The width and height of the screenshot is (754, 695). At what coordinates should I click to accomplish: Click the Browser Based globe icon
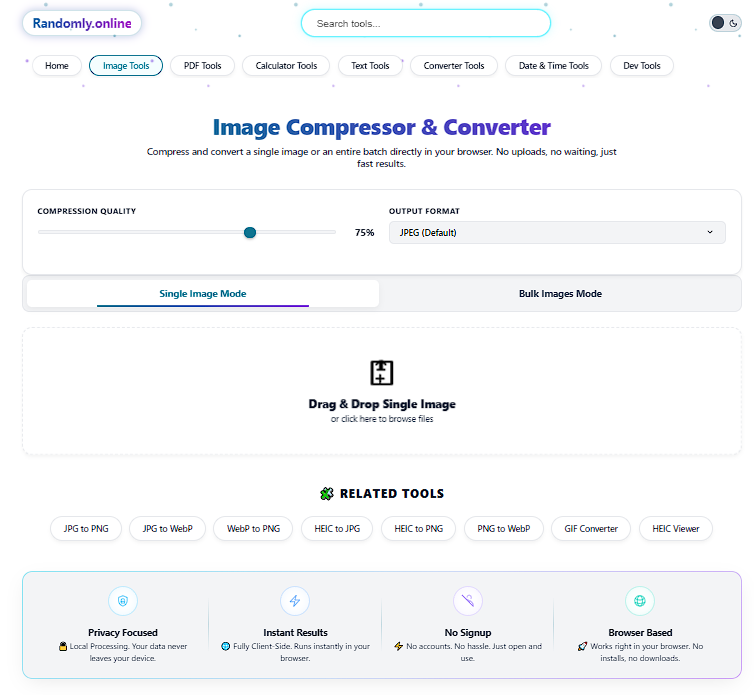[x=640, y=601]
